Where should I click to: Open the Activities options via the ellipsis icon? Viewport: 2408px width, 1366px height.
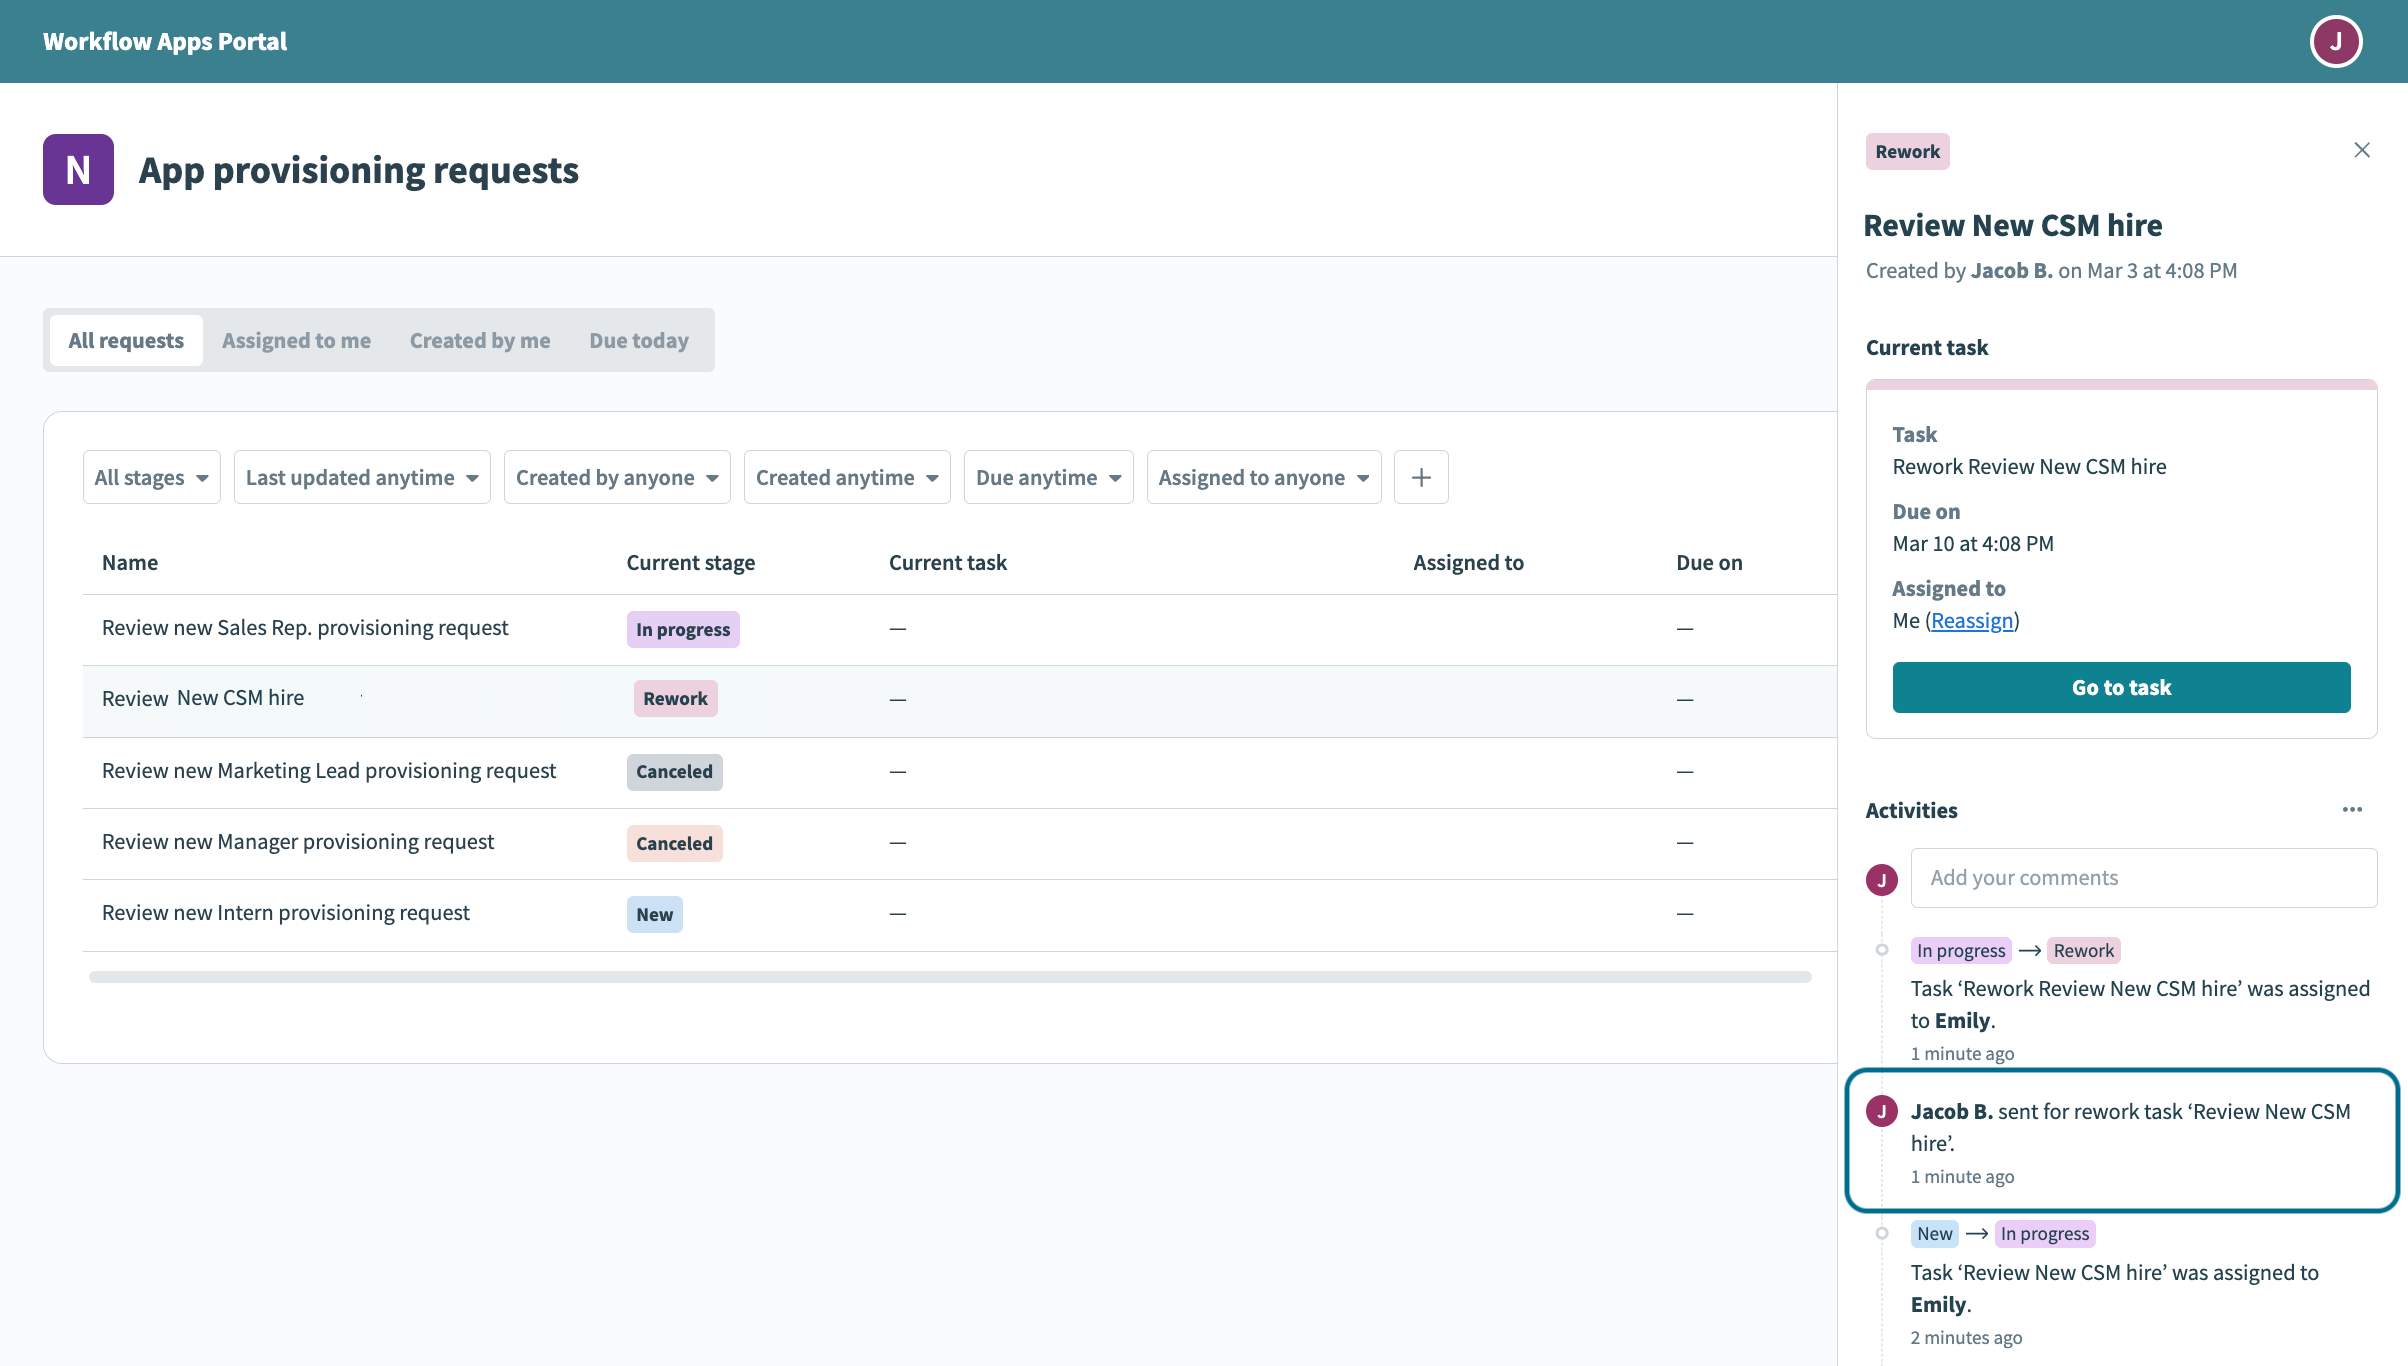coord(2352,809)
